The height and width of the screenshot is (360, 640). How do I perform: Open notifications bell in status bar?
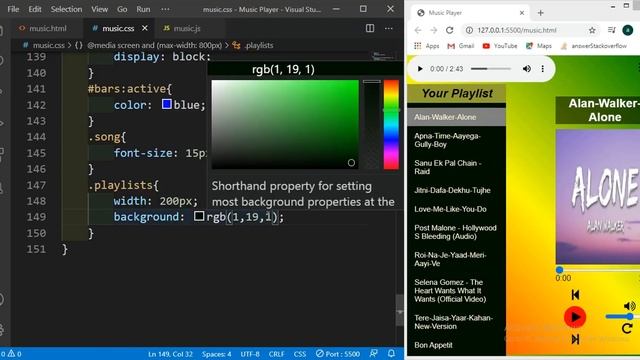391,353
